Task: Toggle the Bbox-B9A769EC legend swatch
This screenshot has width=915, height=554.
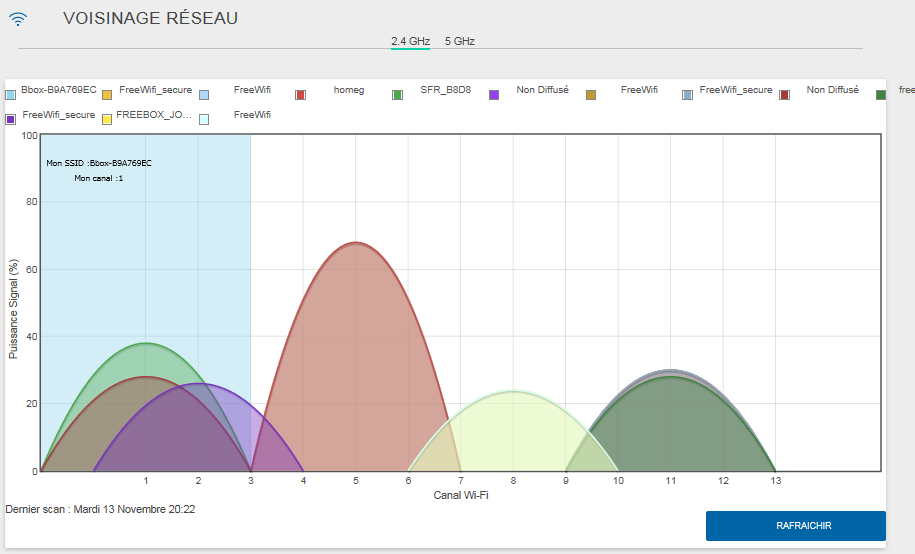Action: (11, 94)
